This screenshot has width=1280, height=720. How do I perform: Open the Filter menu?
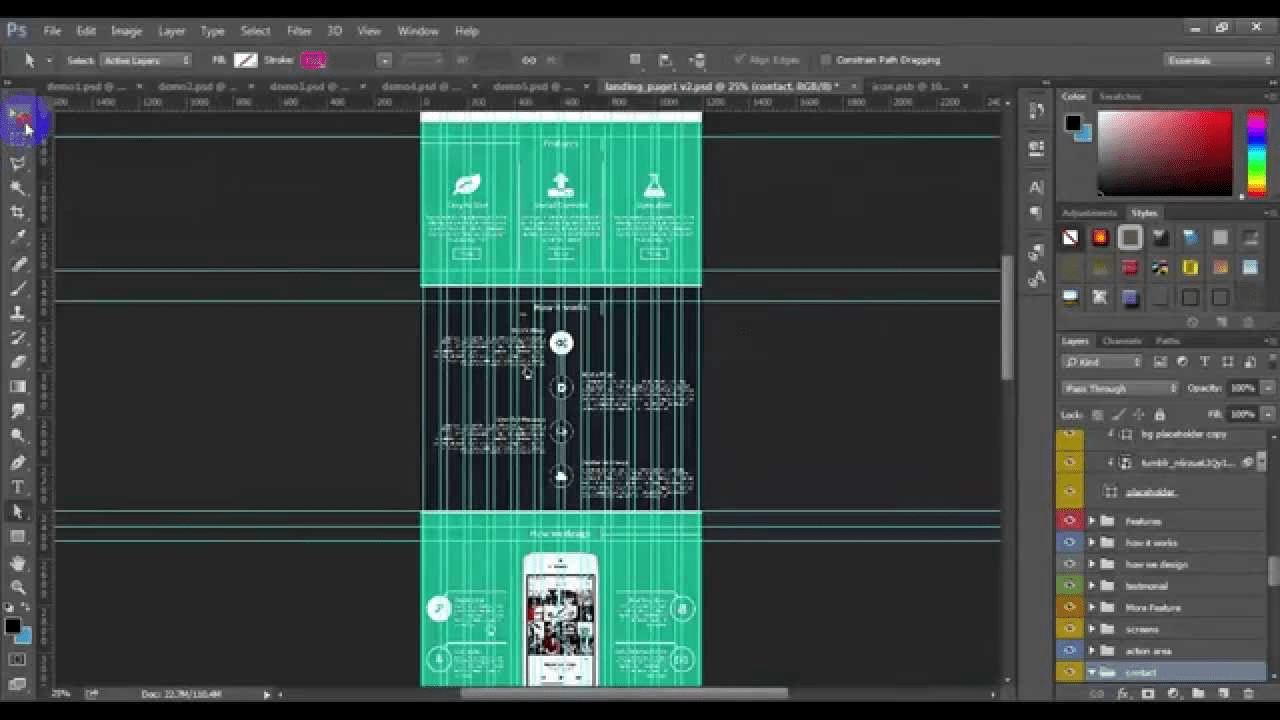(299, 31)
